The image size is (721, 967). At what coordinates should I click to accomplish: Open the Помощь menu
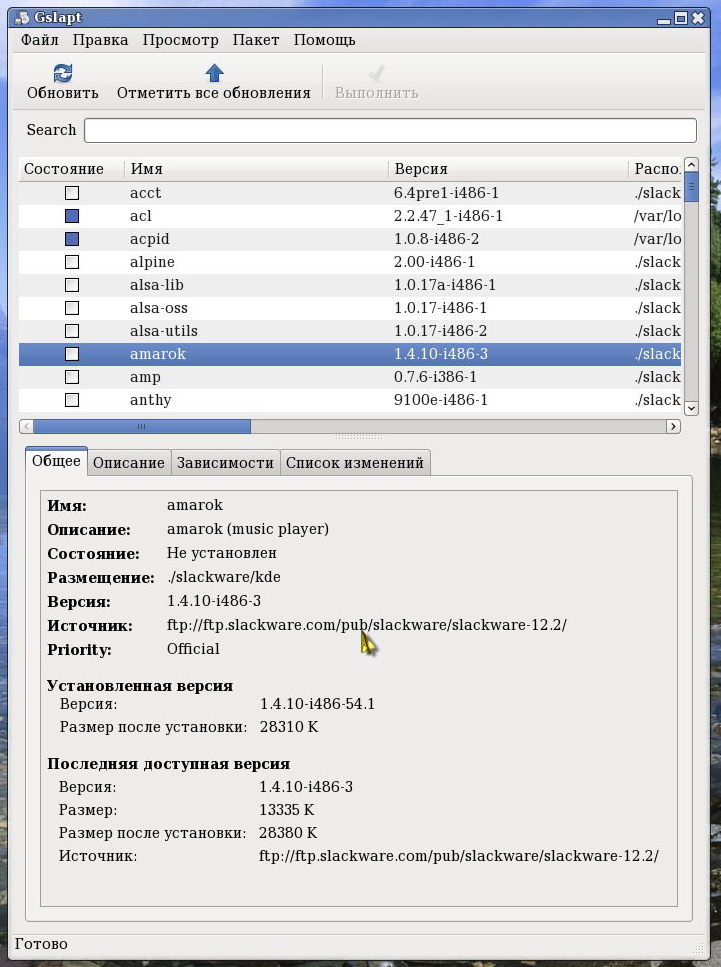[324, 40]
